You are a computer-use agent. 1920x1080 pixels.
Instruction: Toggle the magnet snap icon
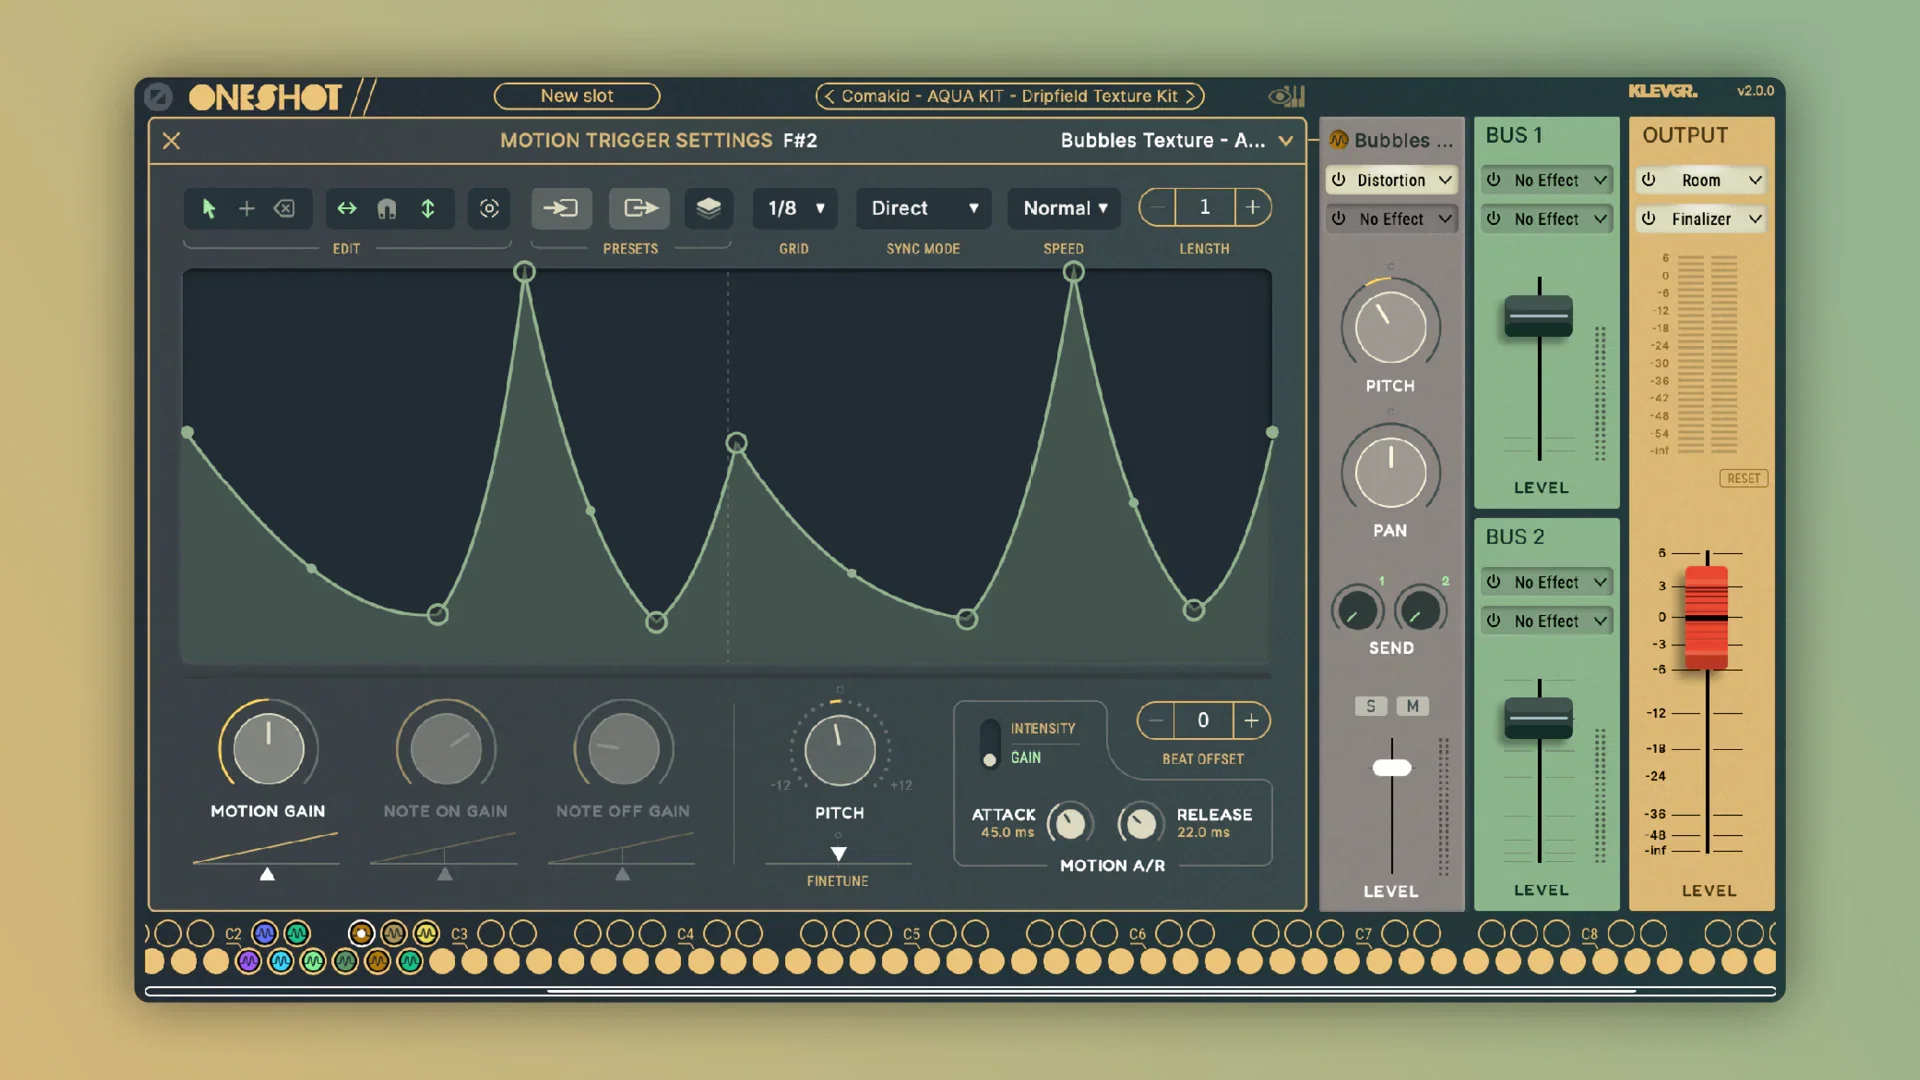tap(387, 208)
